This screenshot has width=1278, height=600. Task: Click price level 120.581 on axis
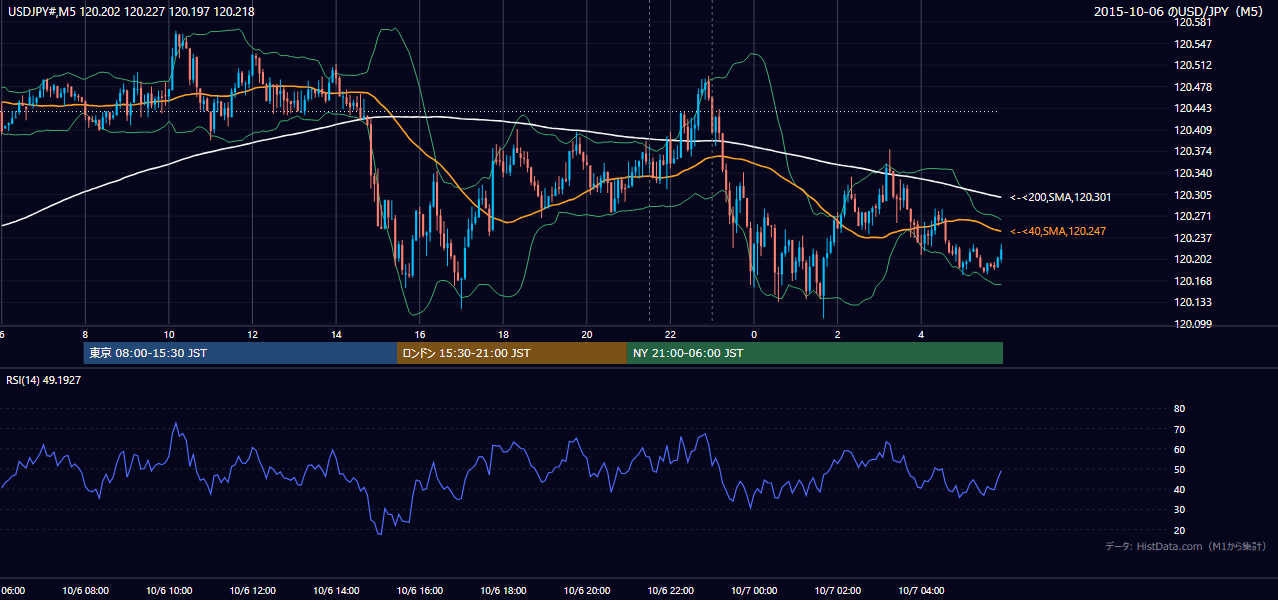point(1194,22)
